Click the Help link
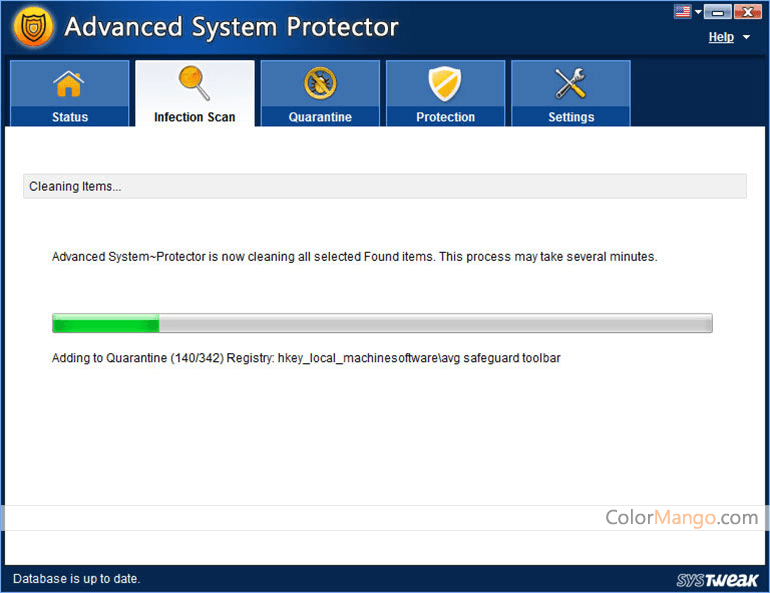Viewport: 770px width, 593px height. pos(721,37)
